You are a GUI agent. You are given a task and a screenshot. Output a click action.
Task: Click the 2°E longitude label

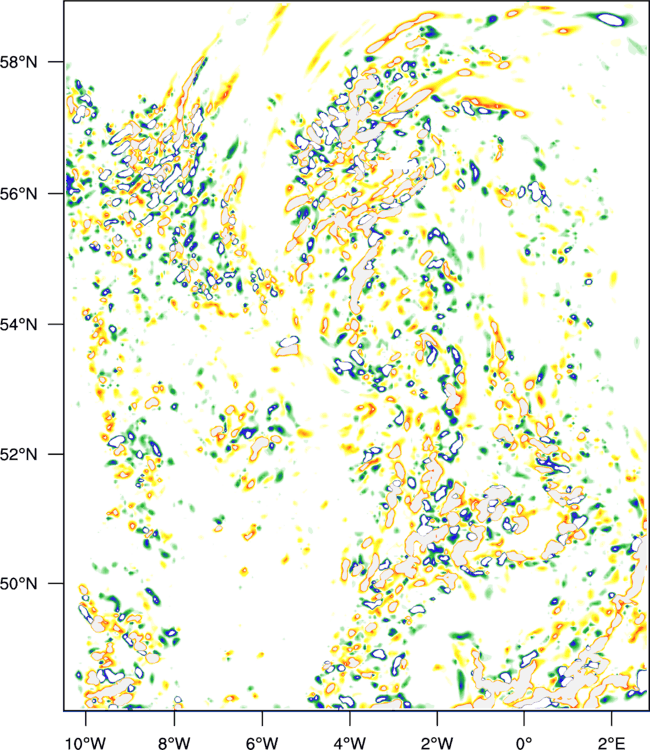(611, 743)
